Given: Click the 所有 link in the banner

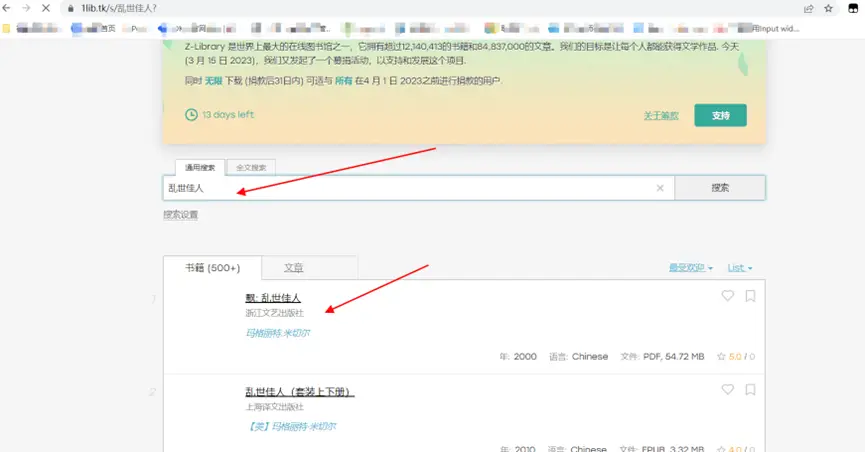Looking at the screenshot, I should click(344, 81).
